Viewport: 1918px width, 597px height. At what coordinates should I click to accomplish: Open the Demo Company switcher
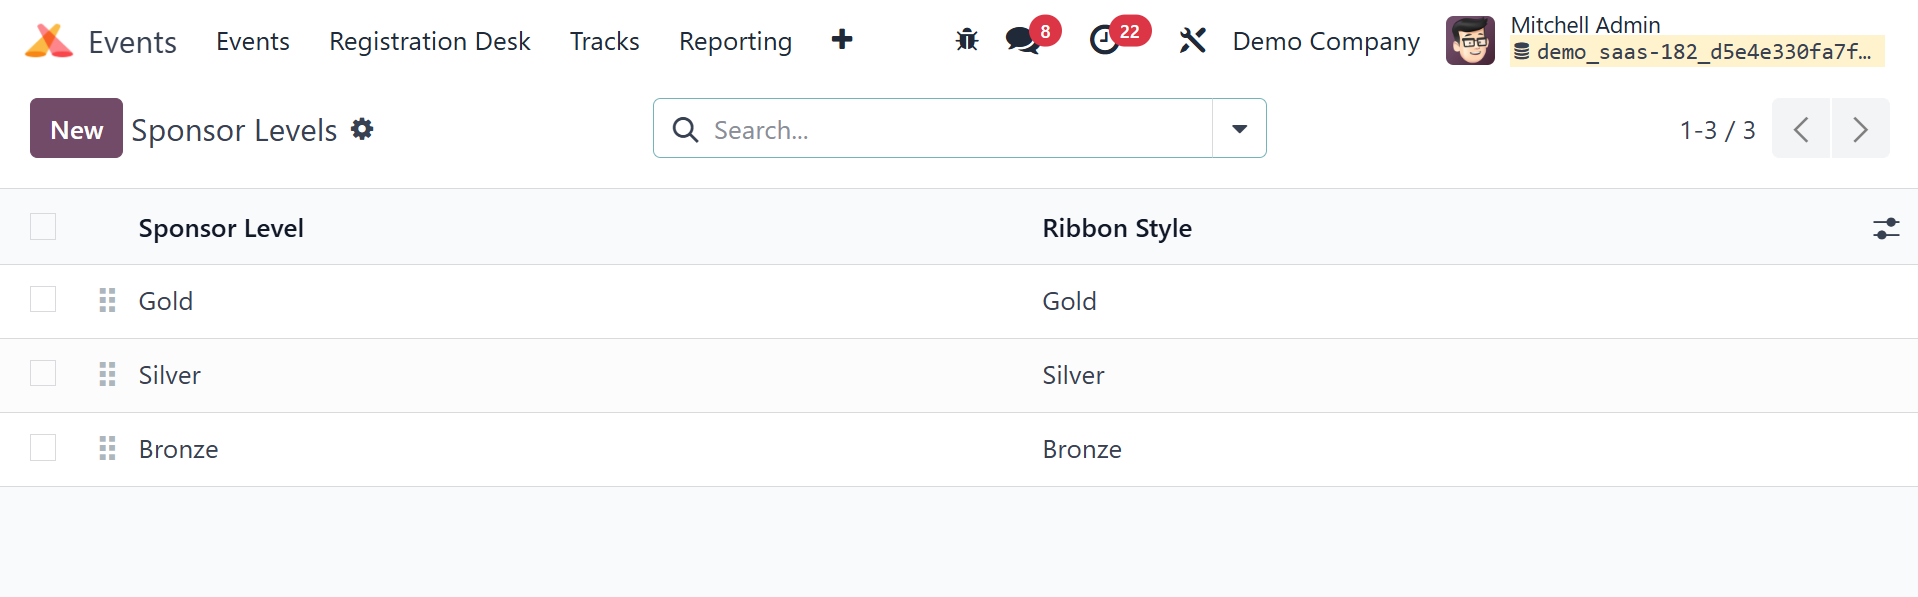tap(1325, 41)
